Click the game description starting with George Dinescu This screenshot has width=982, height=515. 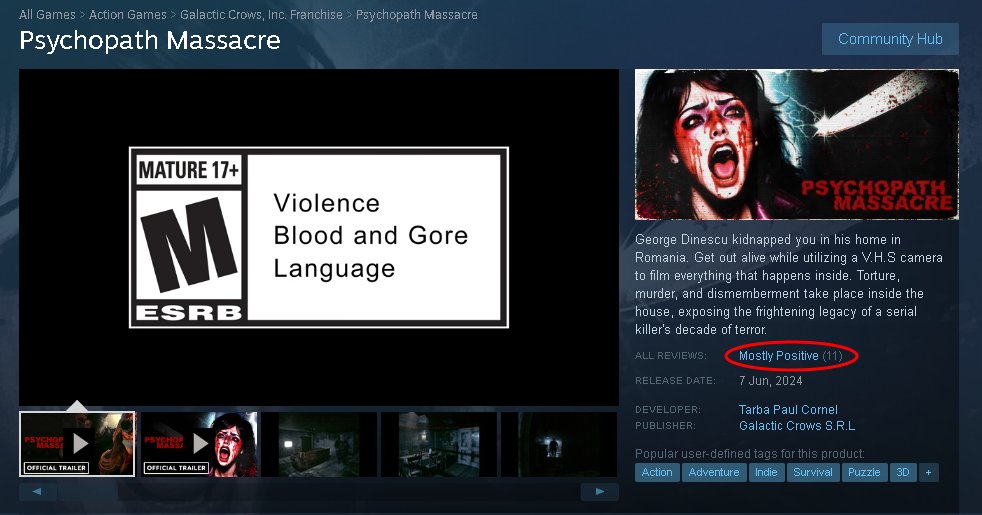coord(789,284)
